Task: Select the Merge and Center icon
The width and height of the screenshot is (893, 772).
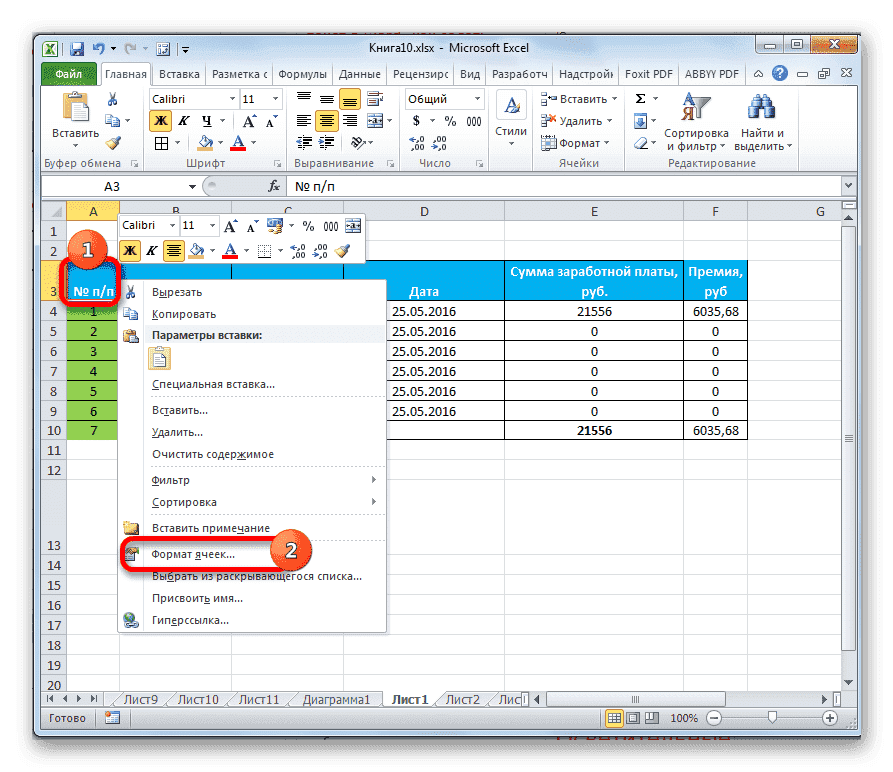Action: pyautogui.click(x=376, y=120)
